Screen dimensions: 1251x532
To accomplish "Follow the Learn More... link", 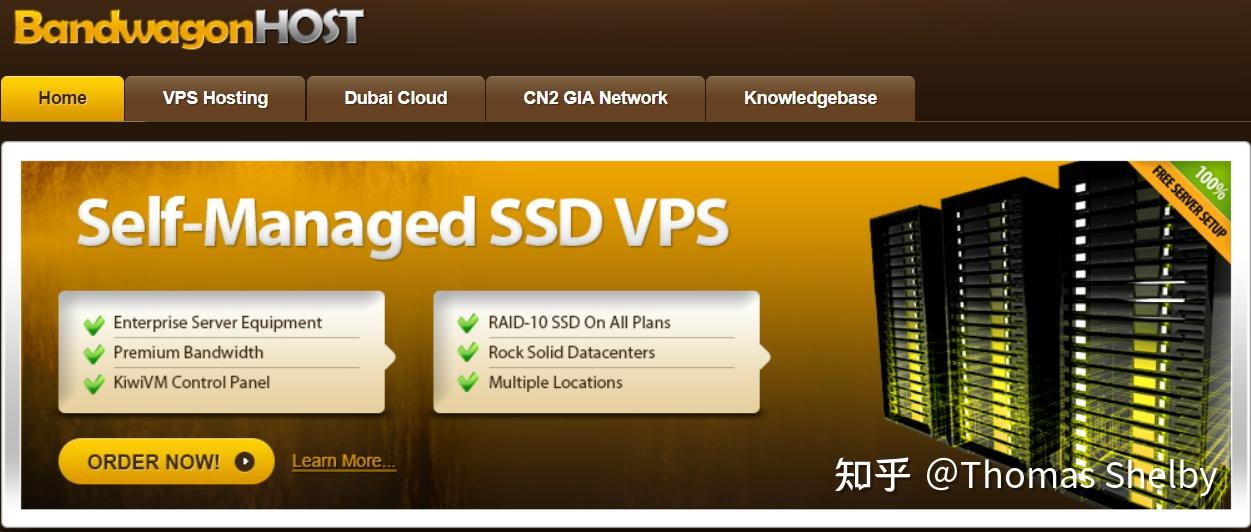I will pyautogui.click(x=344, y=461).
